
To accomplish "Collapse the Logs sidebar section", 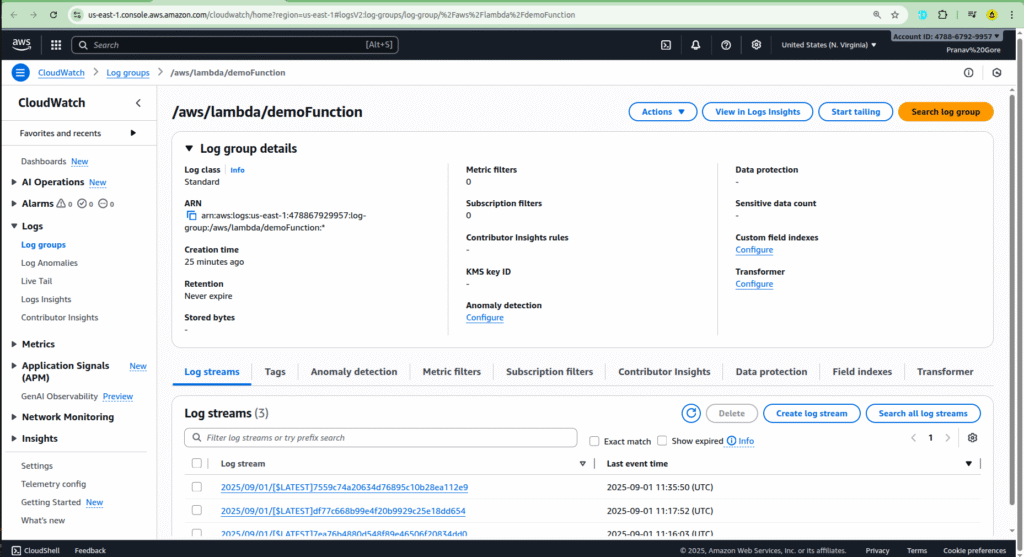I will [x=14, y=226].
